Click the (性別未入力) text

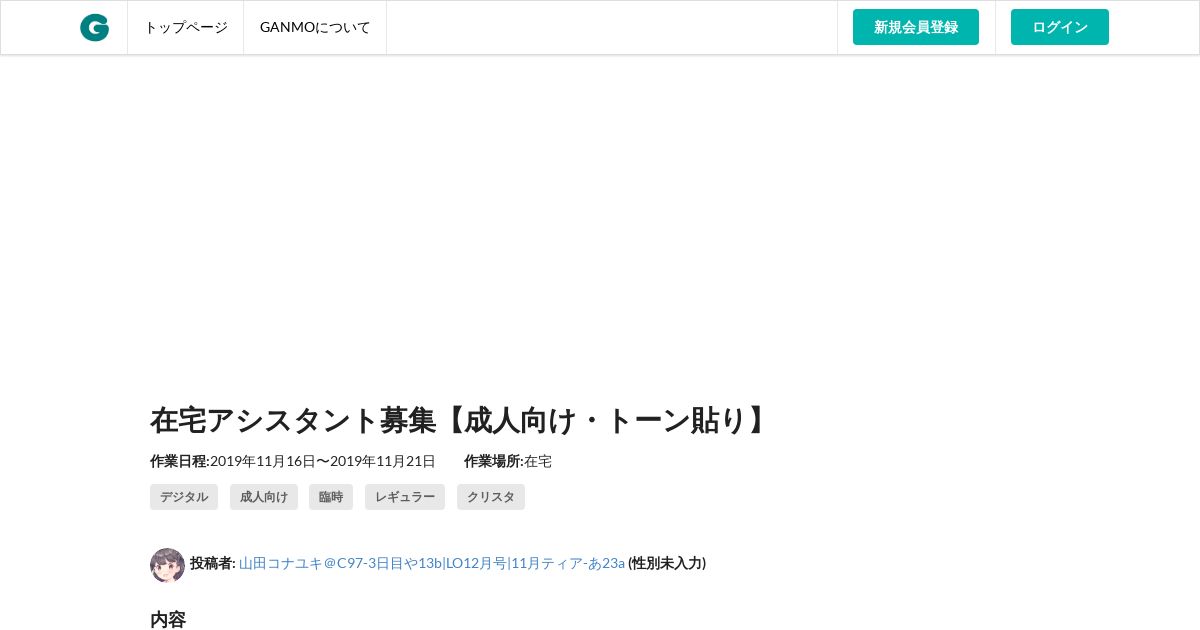coord(667,563)
